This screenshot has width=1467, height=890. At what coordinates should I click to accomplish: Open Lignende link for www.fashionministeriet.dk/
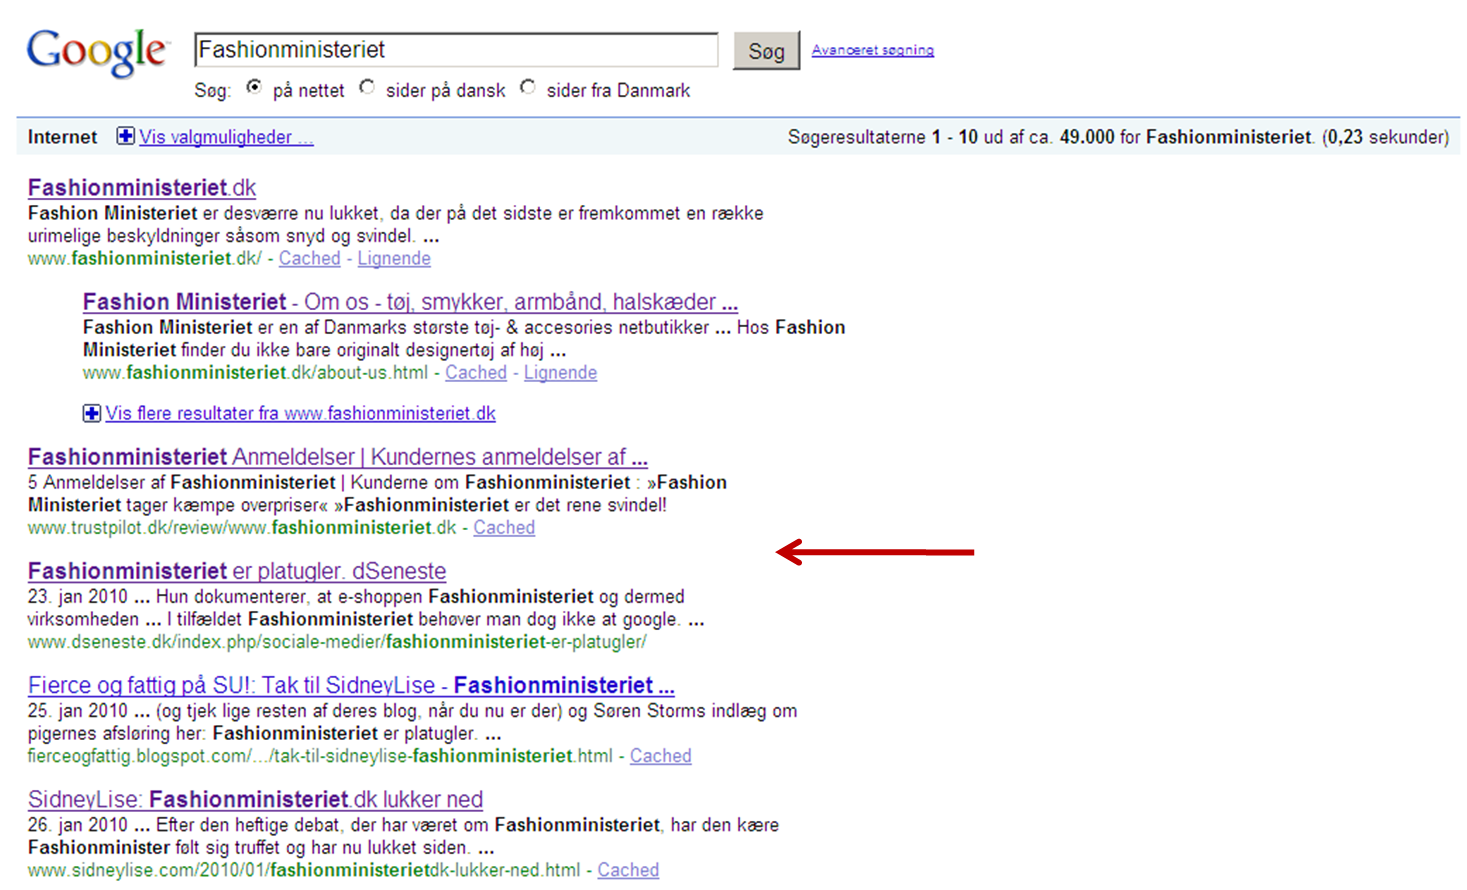pos(394,258)
